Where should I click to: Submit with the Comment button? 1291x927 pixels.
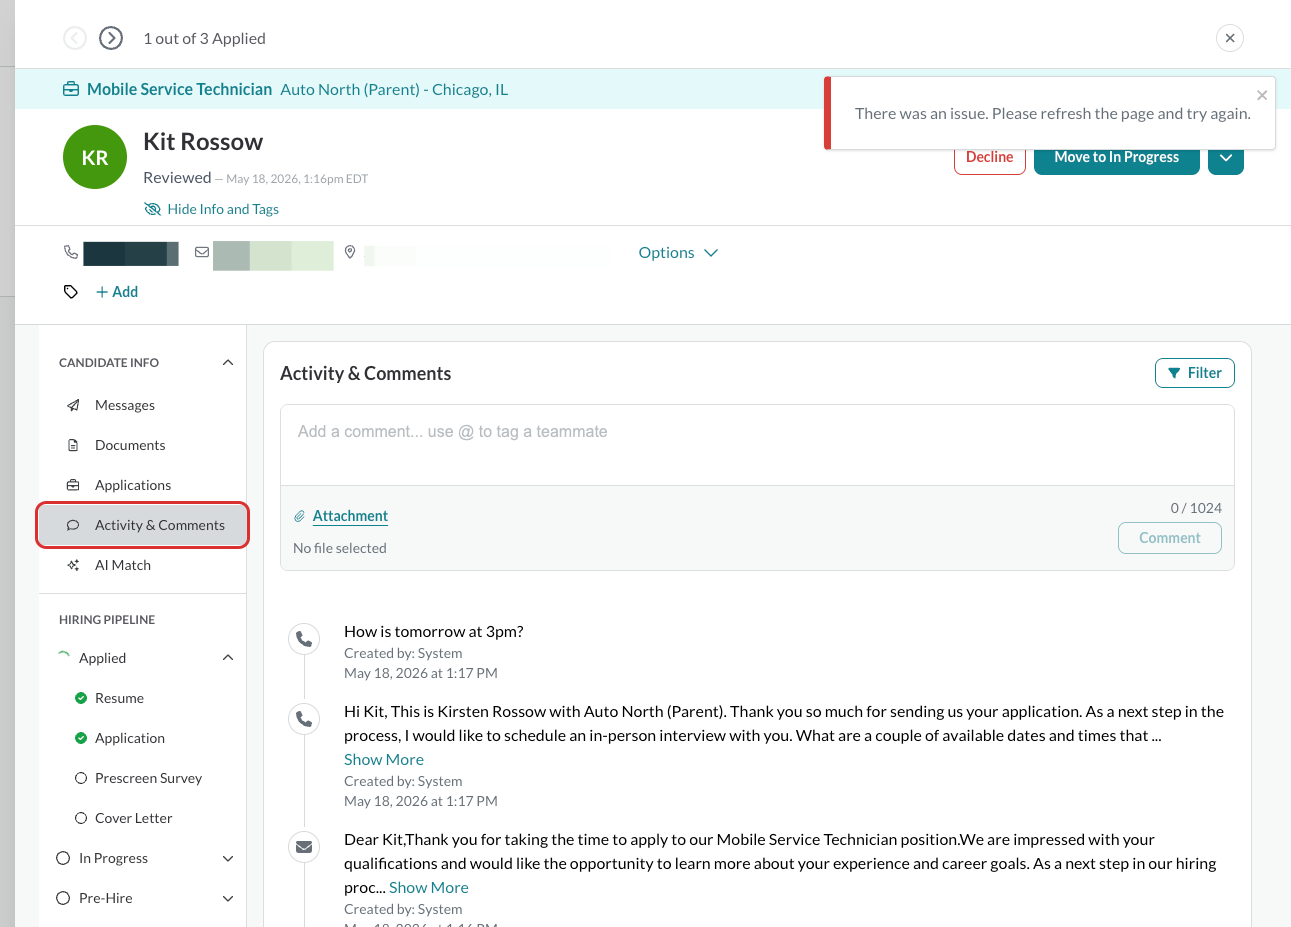coord(1170,538)
